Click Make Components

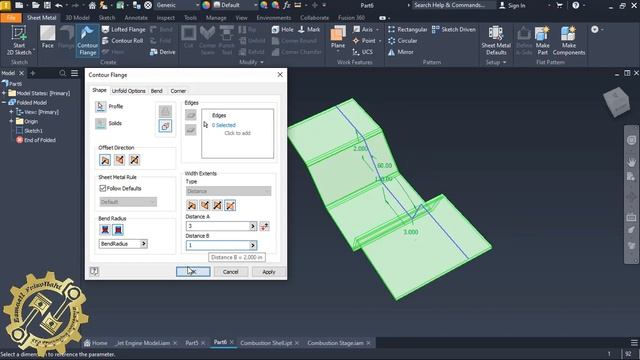569,40
